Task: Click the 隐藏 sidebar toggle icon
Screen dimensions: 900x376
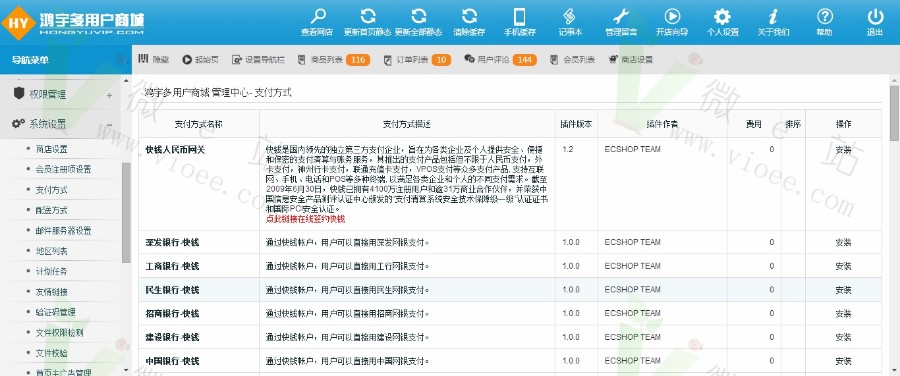Action: pyautogui.click(x=143, y=59)
